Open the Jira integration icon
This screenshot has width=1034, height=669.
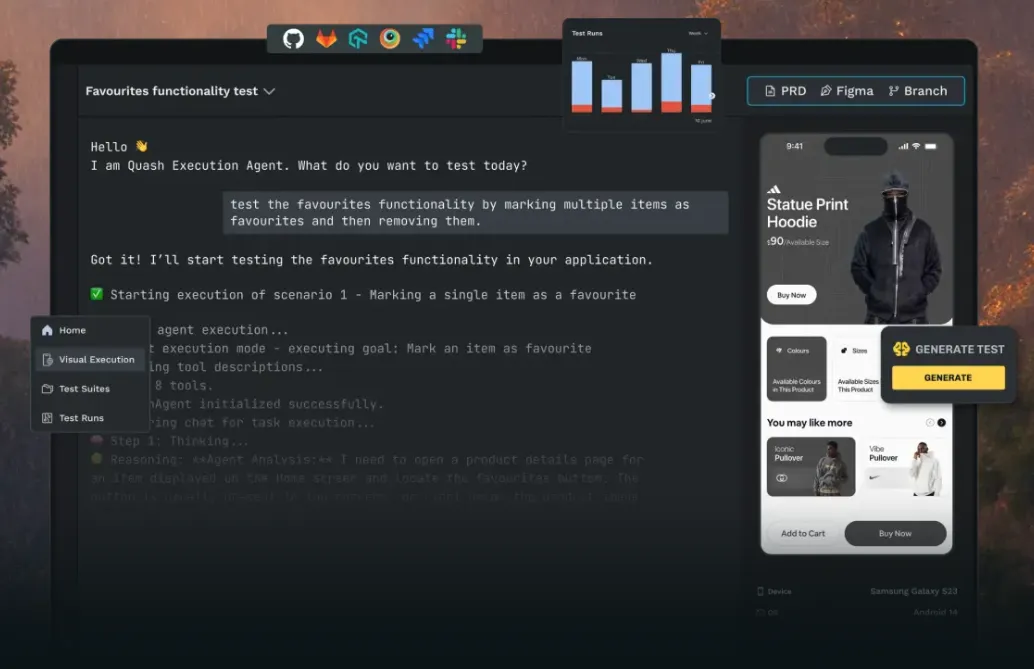pos(423,39)
